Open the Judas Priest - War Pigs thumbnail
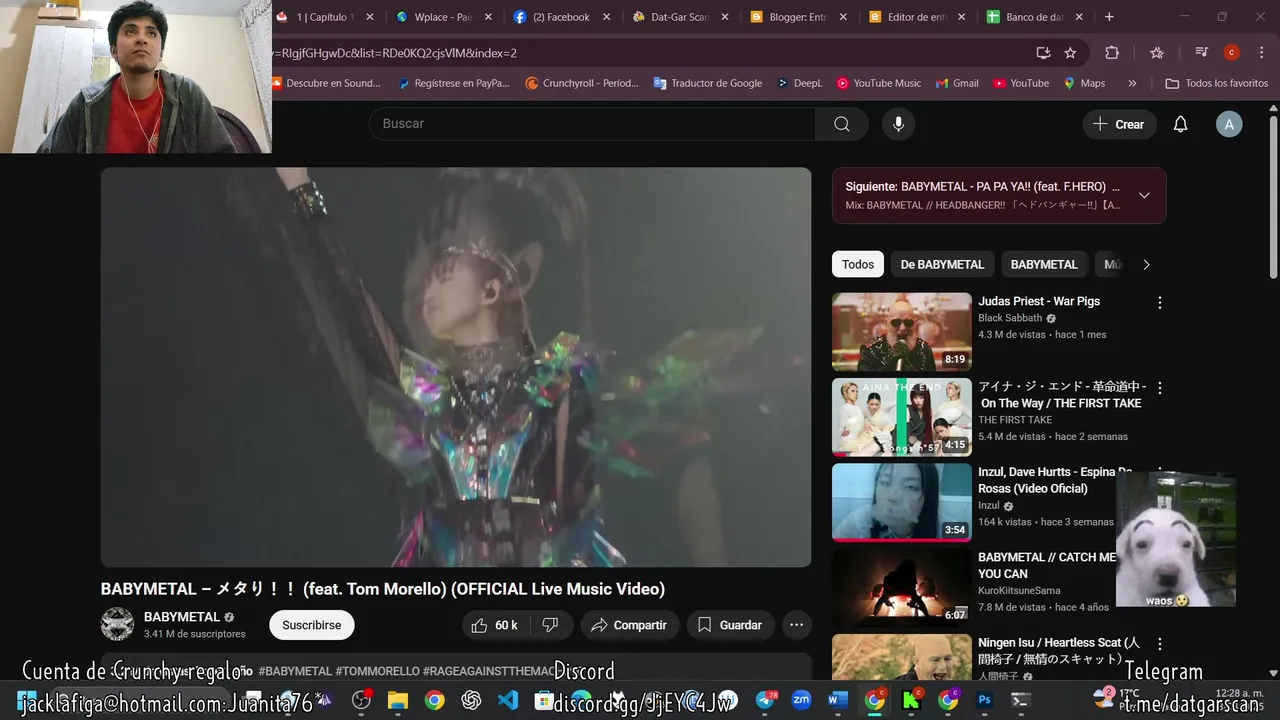The width and height of the screenshot is (1280, 720). click(x=902, y=332)
